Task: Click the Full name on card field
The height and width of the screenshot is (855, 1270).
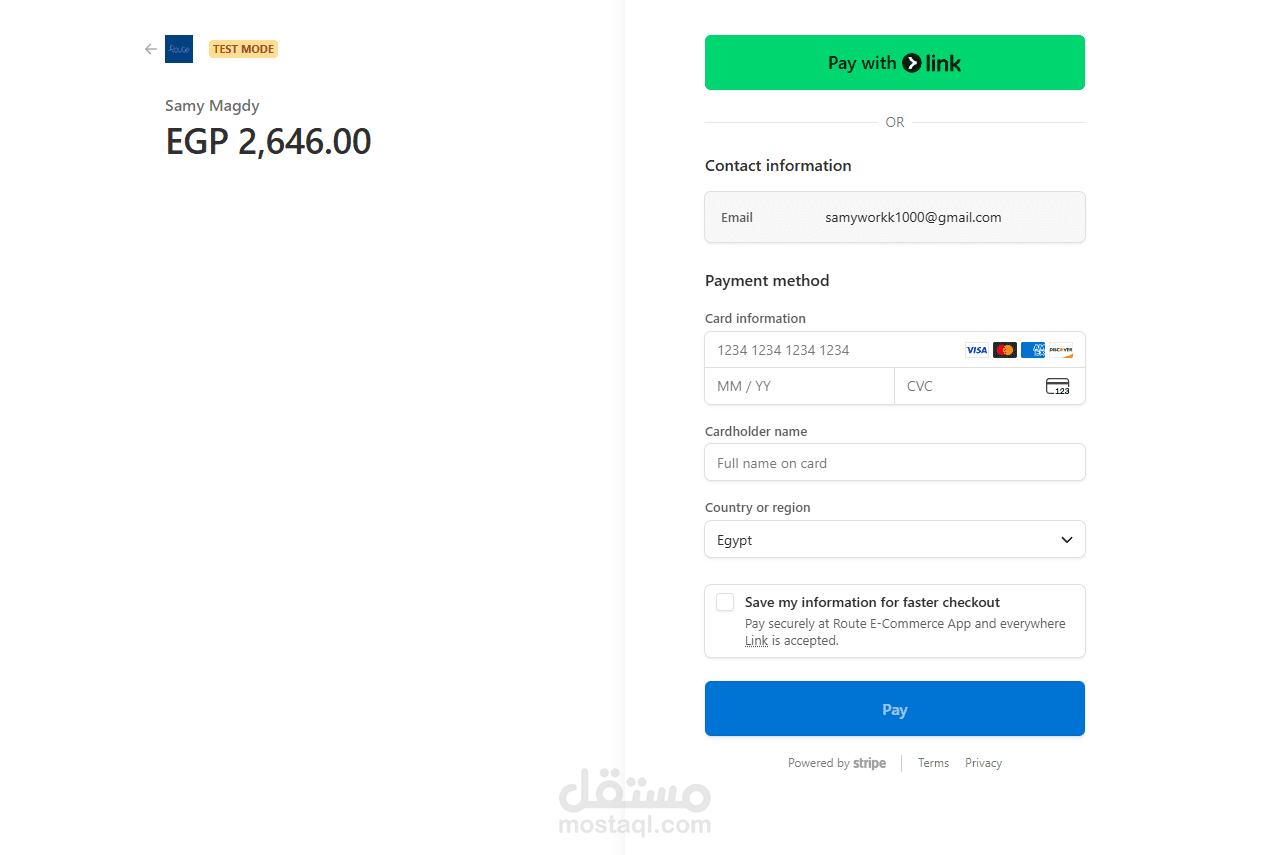Action: (x=894, y=463)
